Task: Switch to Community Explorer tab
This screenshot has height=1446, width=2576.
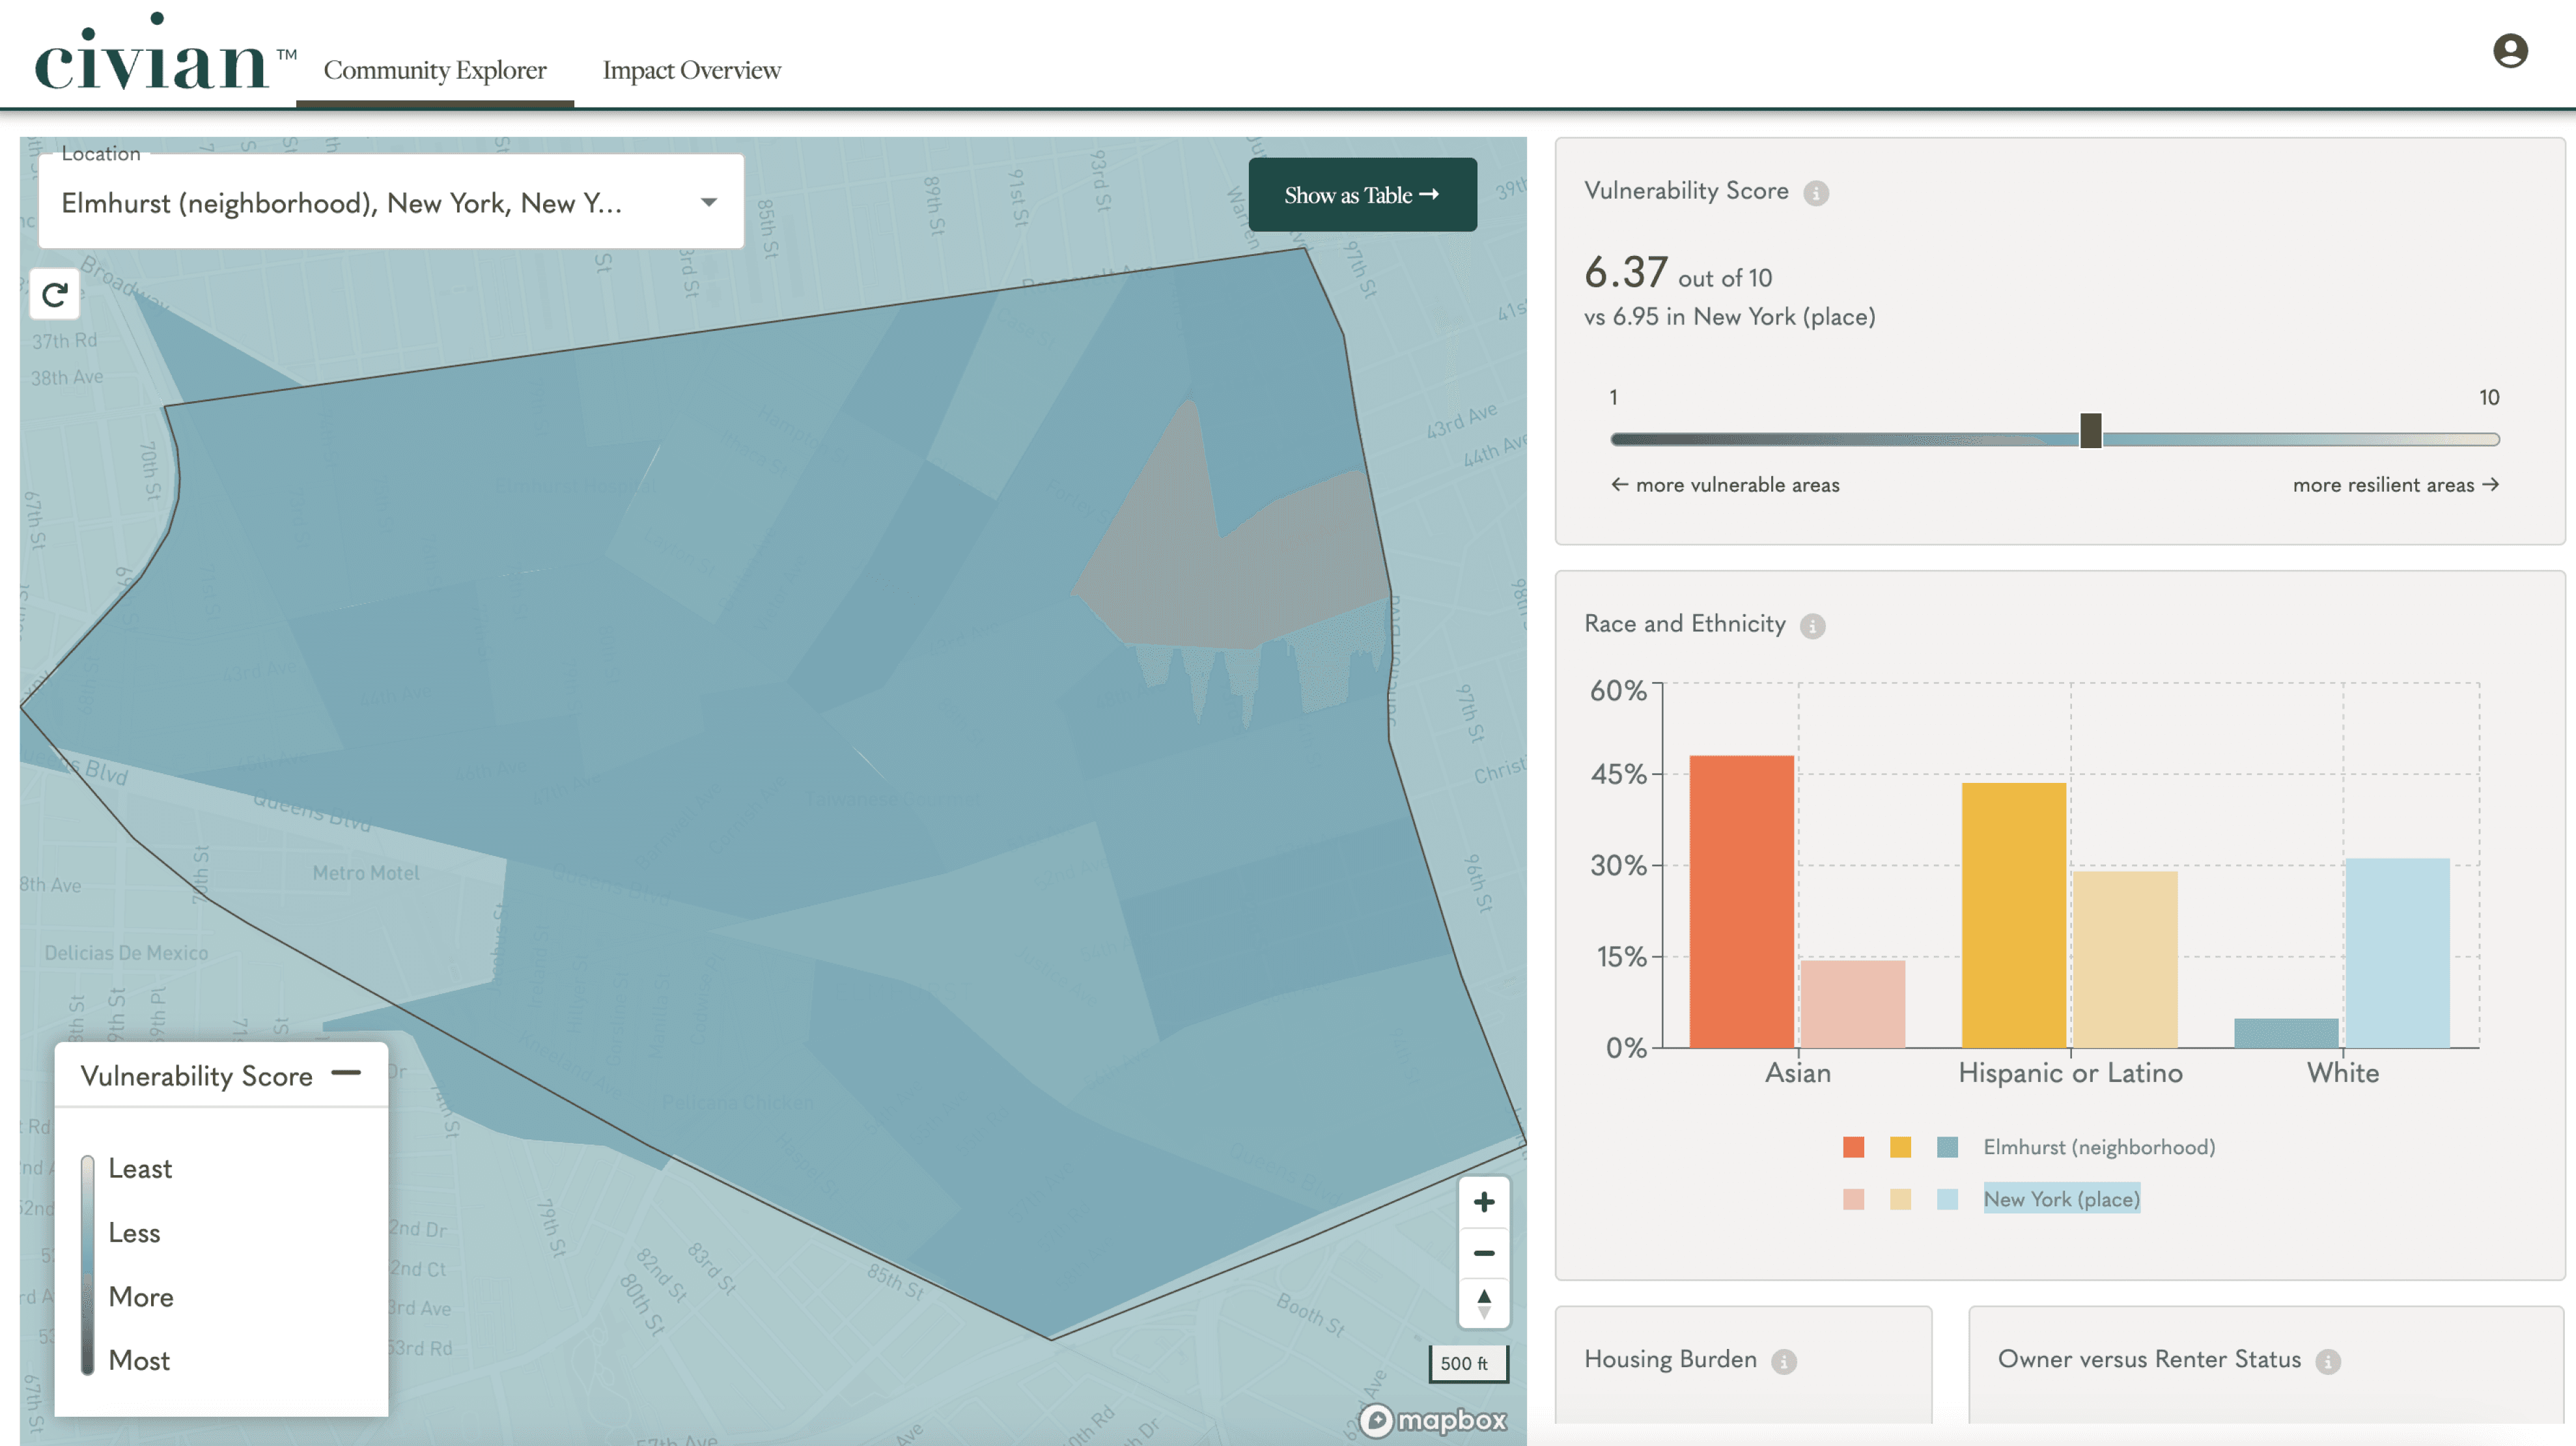Action: click(x=435, y=70)
